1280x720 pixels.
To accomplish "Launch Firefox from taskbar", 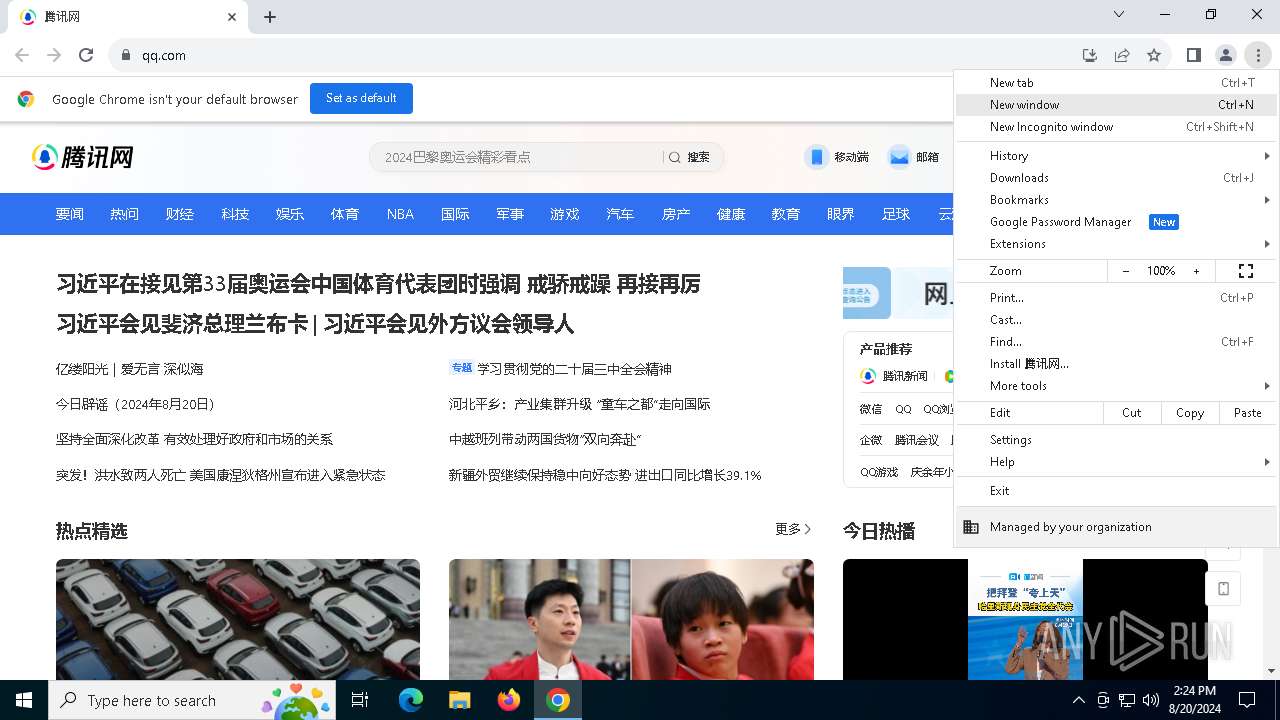I will pos(509,700).
